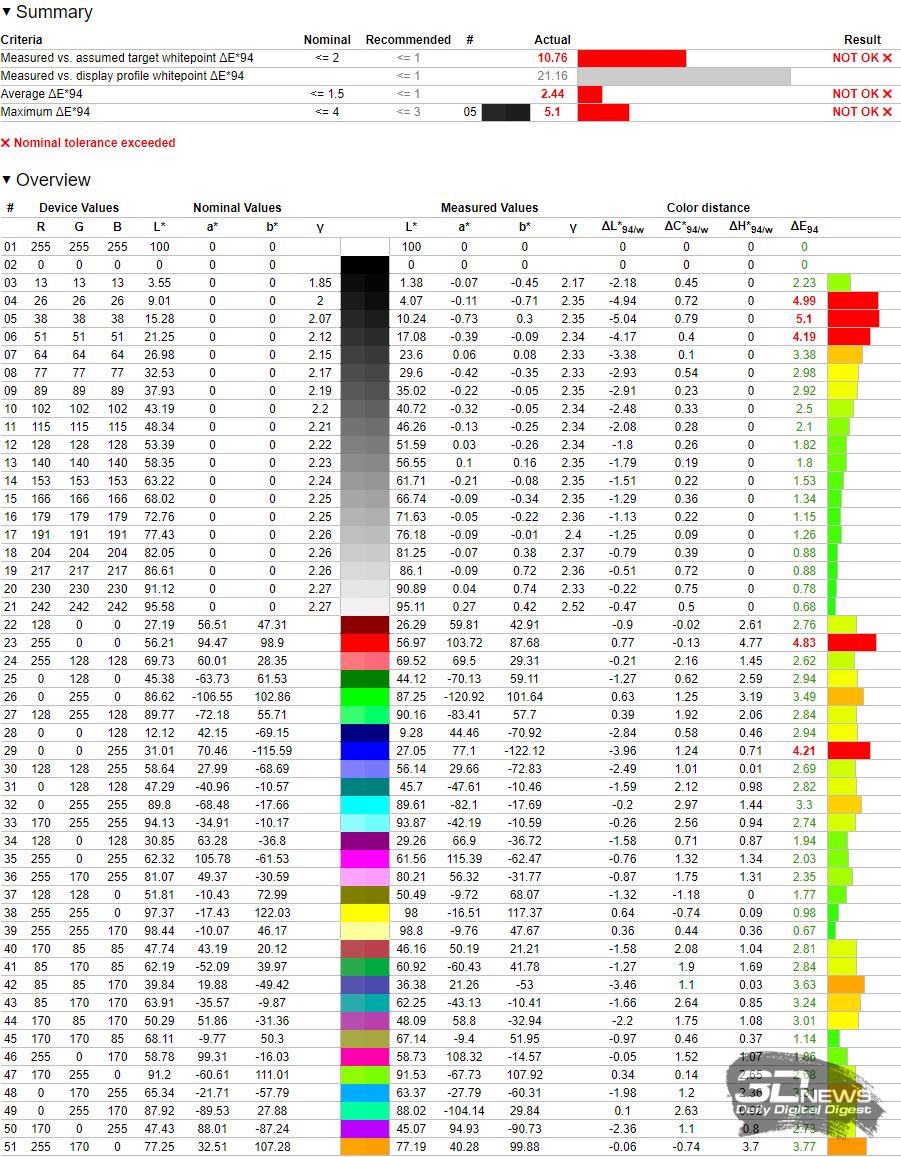Click the grey display profile whitepoint bar

click(684, 76)
